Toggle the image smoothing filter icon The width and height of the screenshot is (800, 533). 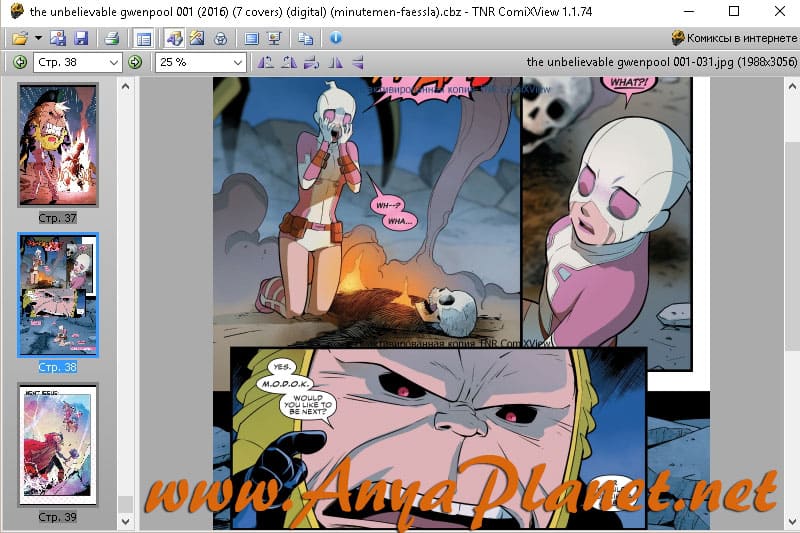point(174,38)
